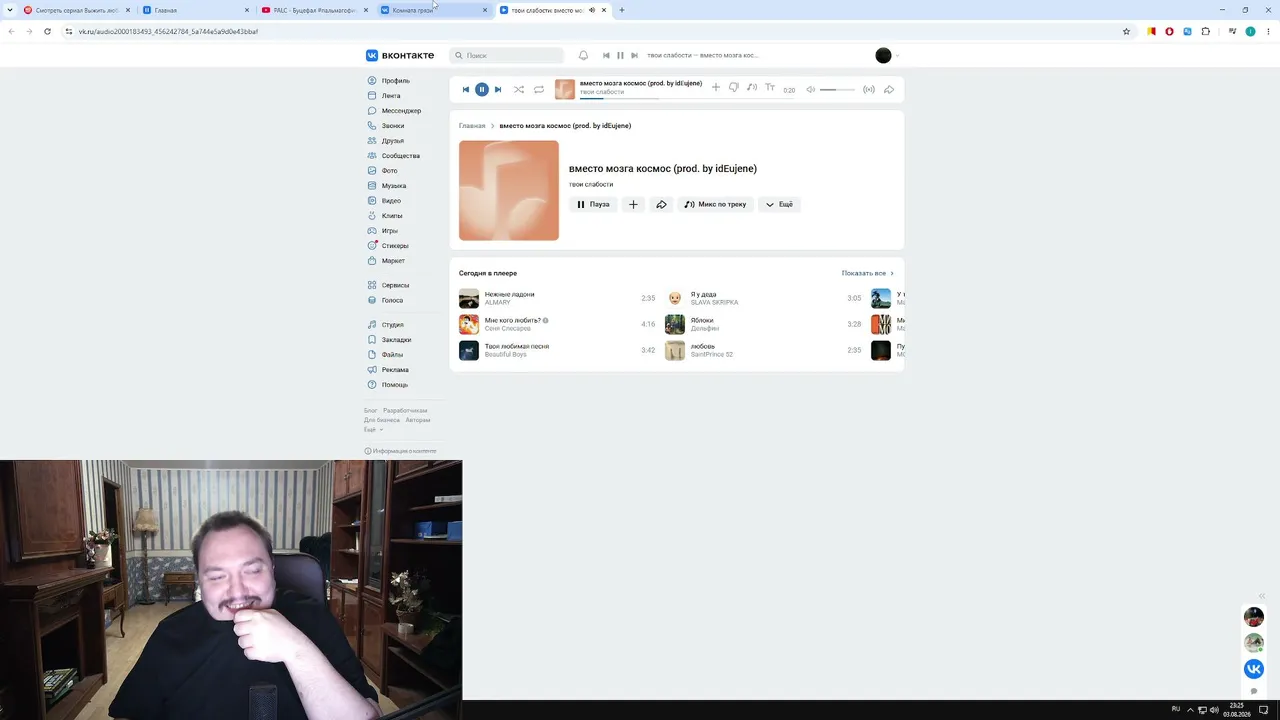
Task: Mute the player volume speaker icon
Action: click(811, 90)
